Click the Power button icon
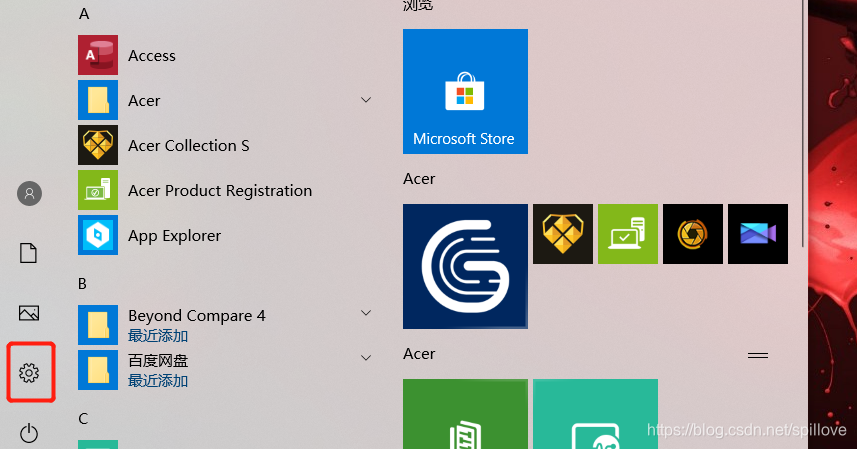The height and width of the screenshot is (449, 857). pos(29,433)
